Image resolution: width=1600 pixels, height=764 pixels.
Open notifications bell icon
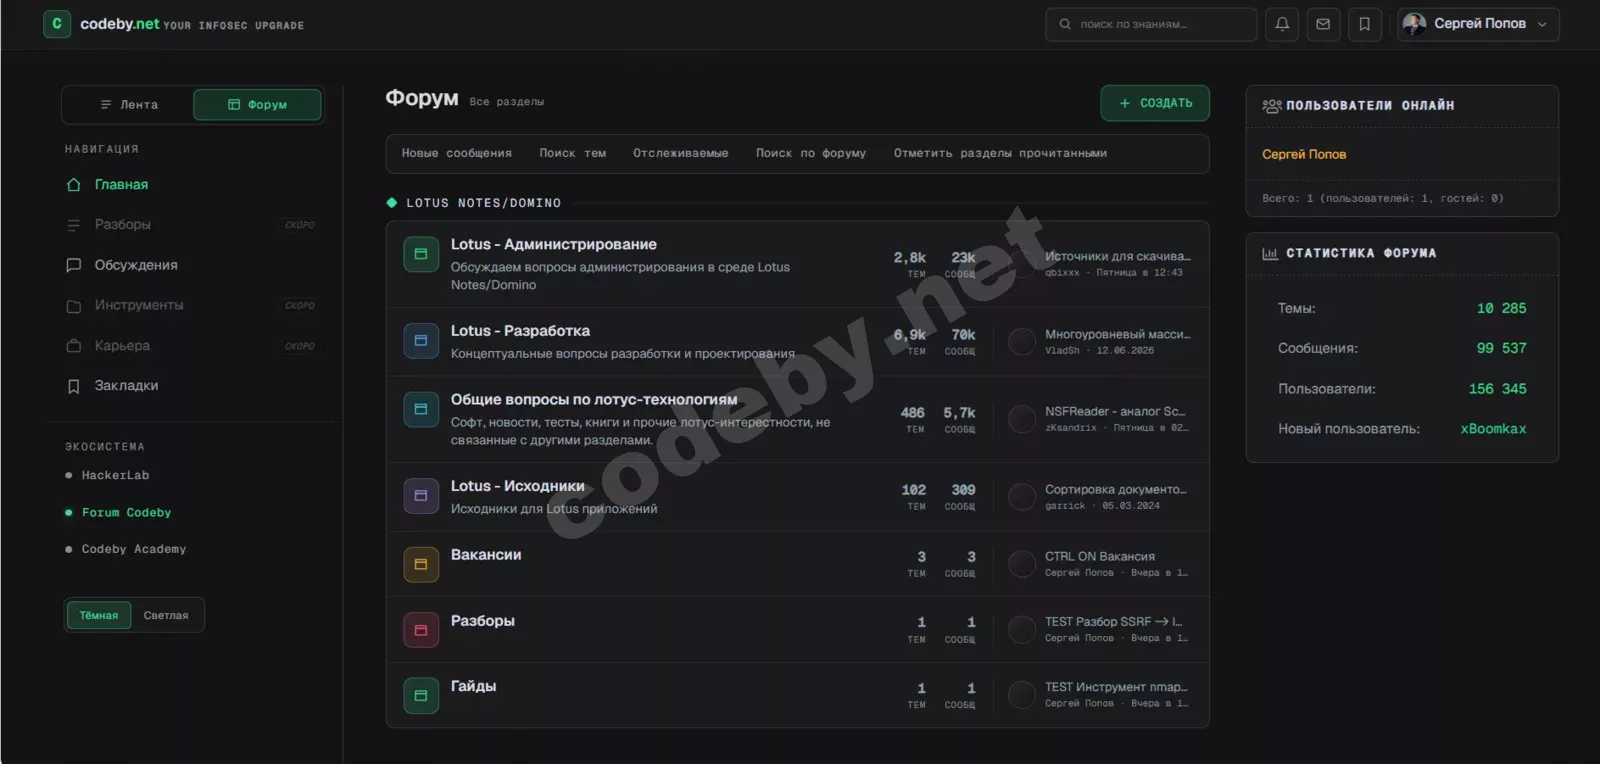1282,24
